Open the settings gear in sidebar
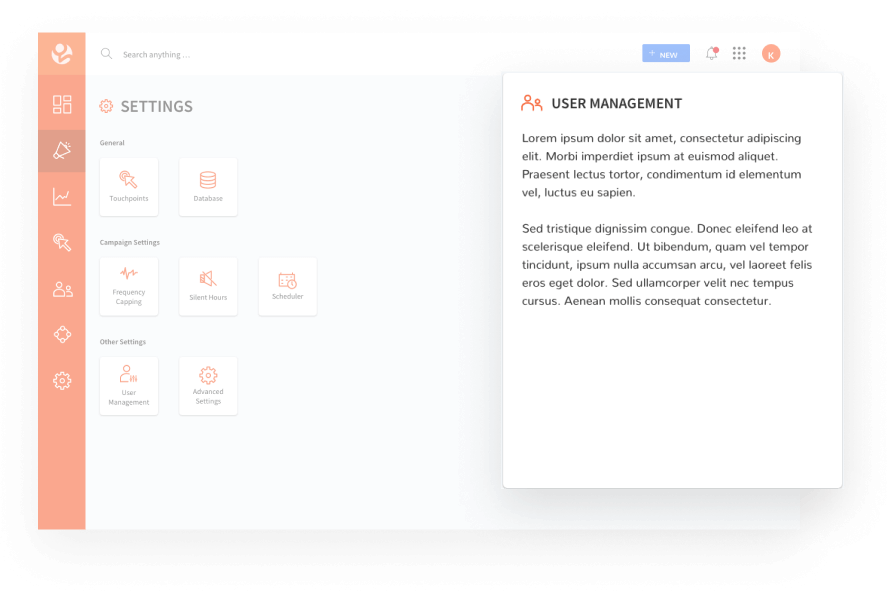The width and height of the screenshot is (896, 602). [62, 380]
